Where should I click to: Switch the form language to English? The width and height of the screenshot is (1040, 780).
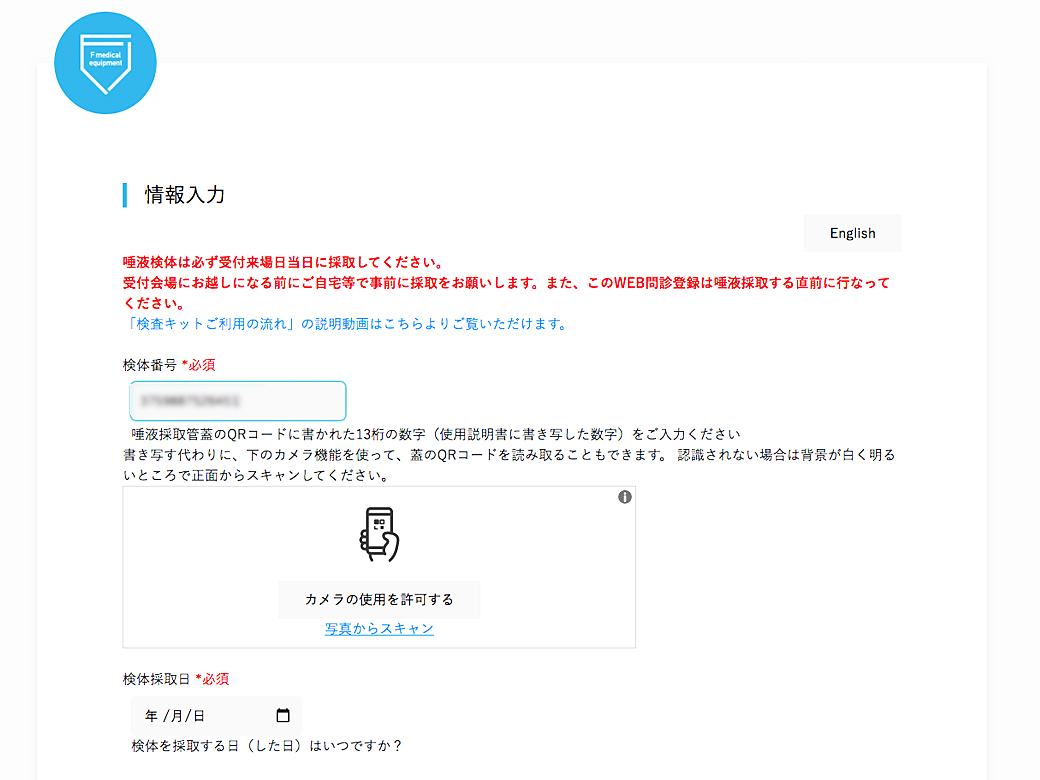852,233
